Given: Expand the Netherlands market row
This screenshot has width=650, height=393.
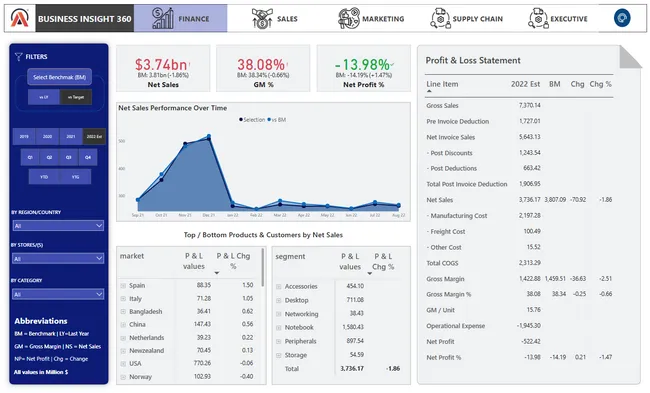Looking at the screenshot, I should 123,338.
